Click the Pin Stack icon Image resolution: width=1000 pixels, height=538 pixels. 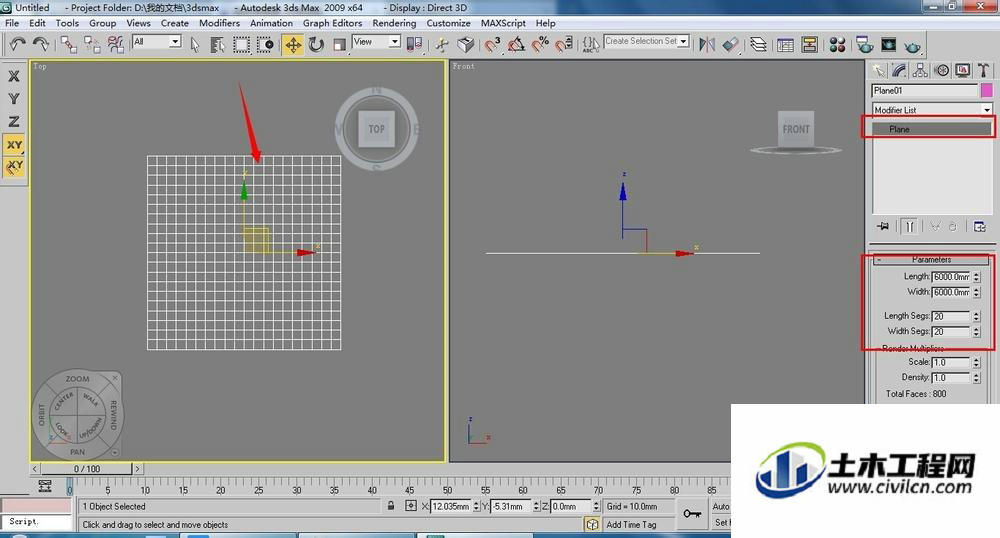[x=883, y=226]
